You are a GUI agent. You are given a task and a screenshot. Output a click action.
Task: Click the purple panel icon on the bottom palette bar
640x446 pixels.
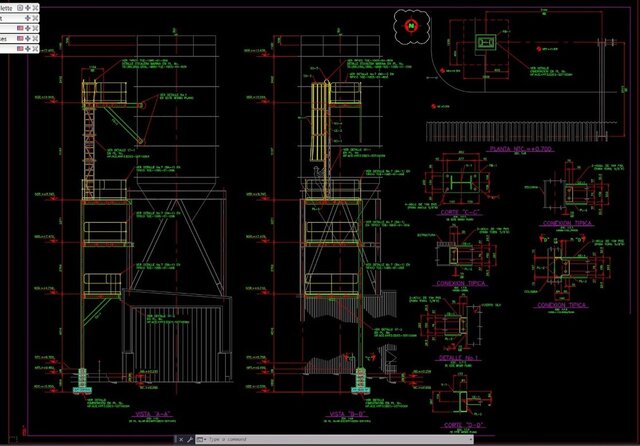(20, 49)
